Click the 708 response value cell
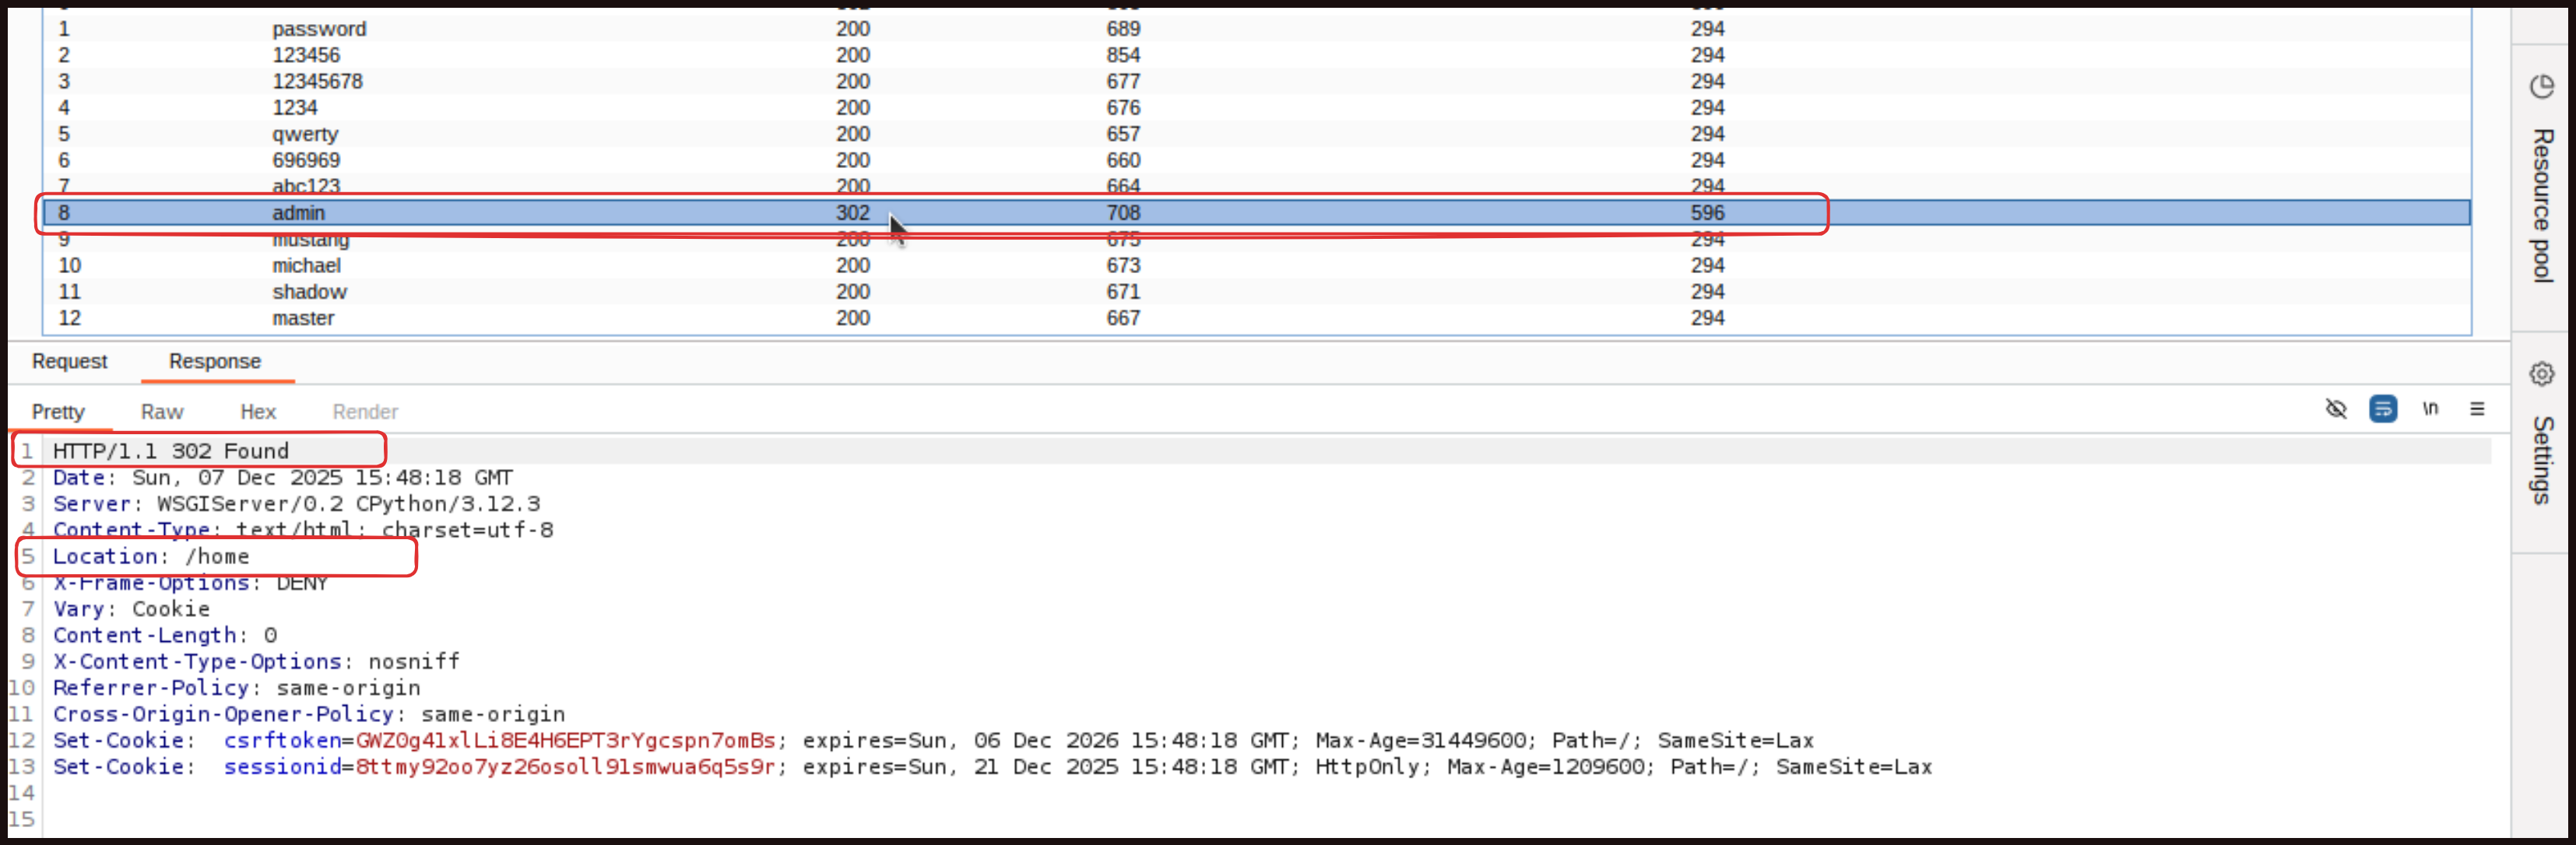The width and height of the screenshot is (2576, 845). click(1123, 213)
